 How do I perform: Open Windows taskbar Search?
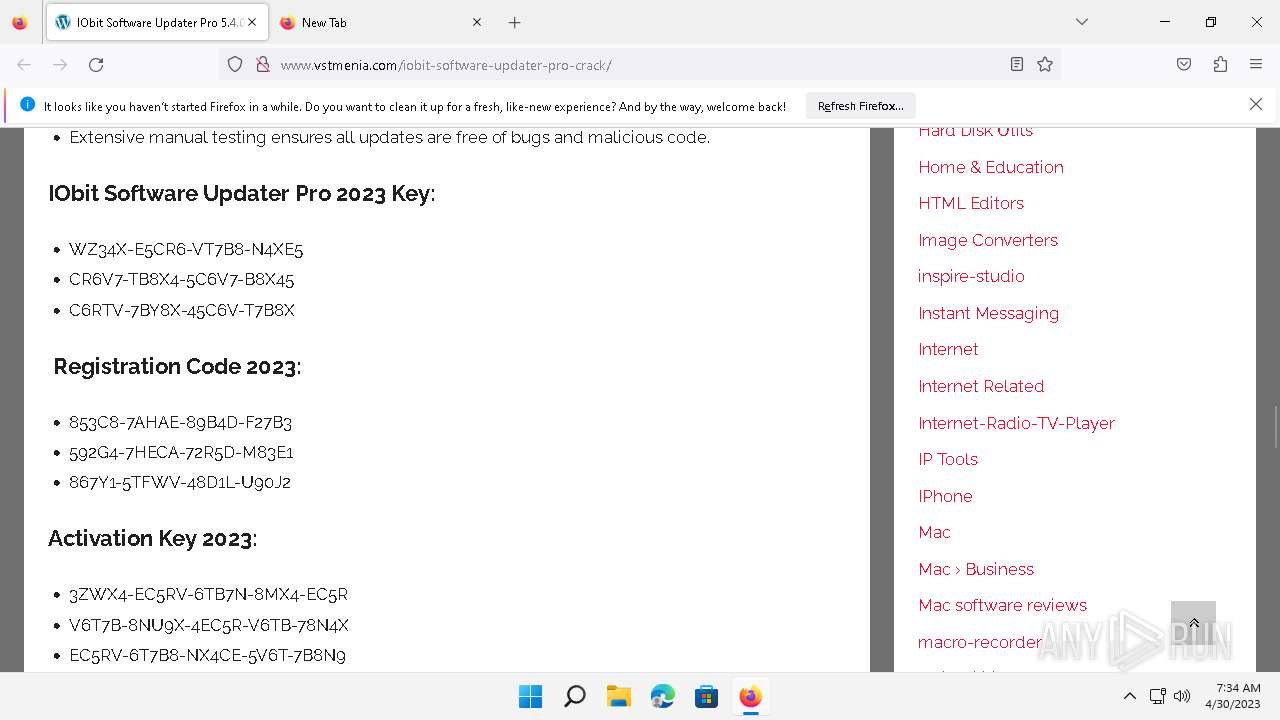(x=574, y=696)
